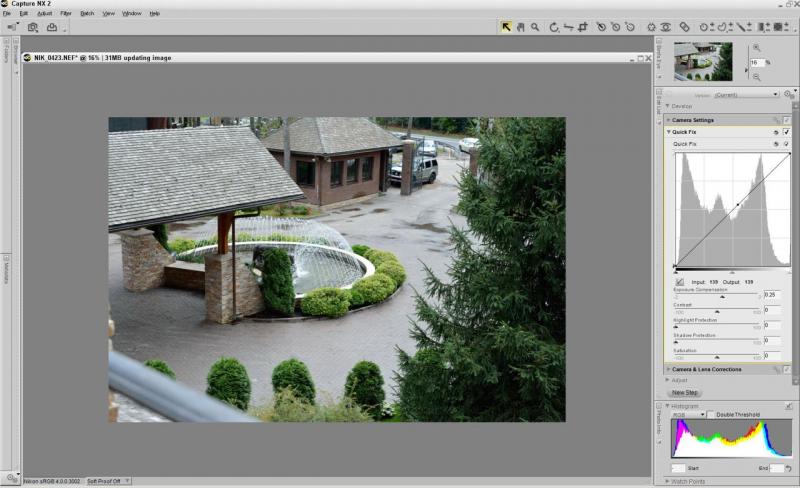The width and height of the screenshot is (800, 488).
Task: Reset histogram Start/End range arrow
Action: tap(789, 468)
